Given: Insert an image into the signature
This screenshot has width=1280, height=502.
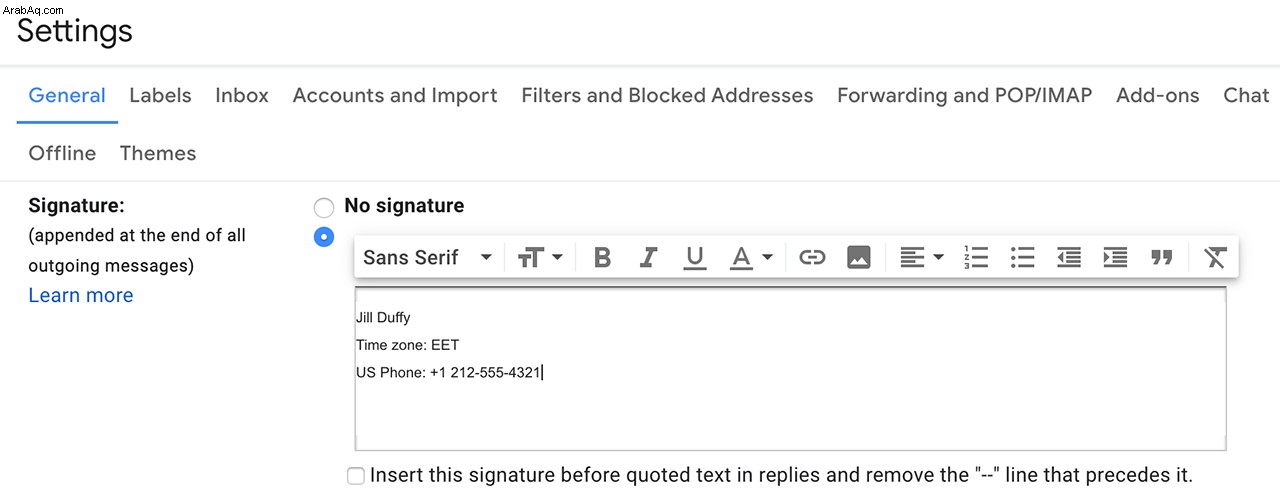Looking at the screenshot, I should tap(858, 258).
